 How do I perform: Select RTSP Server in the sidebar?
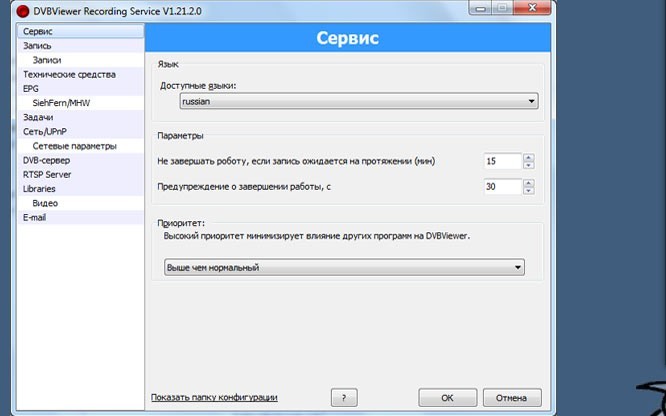(47, 174)
